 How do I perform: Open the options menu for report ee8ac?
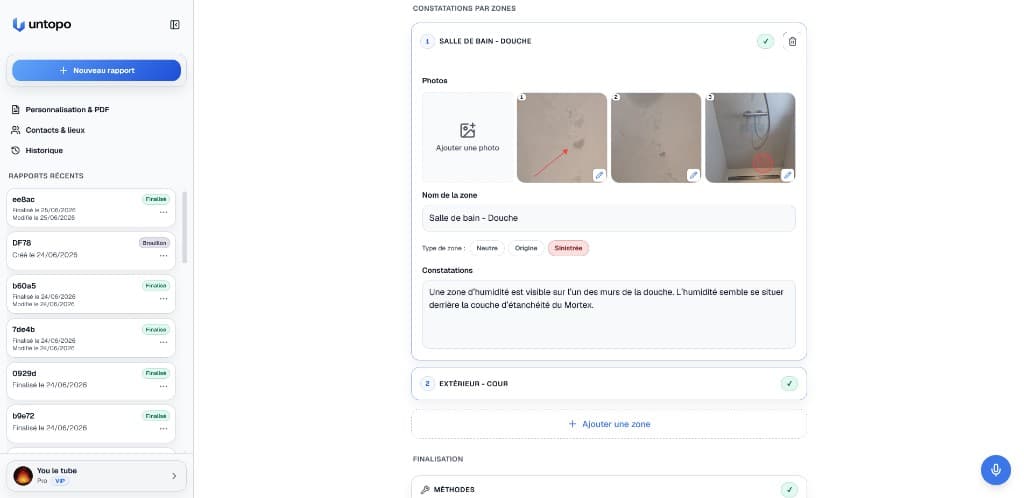pos(163,212)
